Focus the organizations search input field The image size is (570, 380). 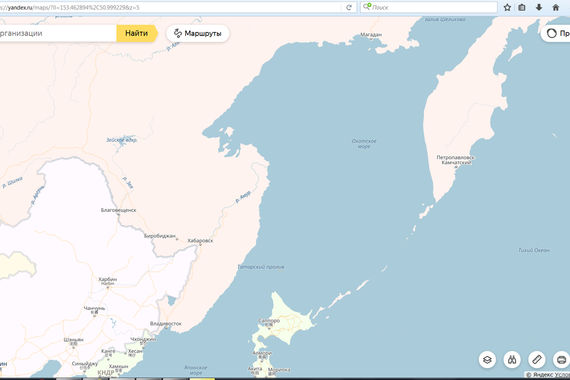tap(57, 33)
